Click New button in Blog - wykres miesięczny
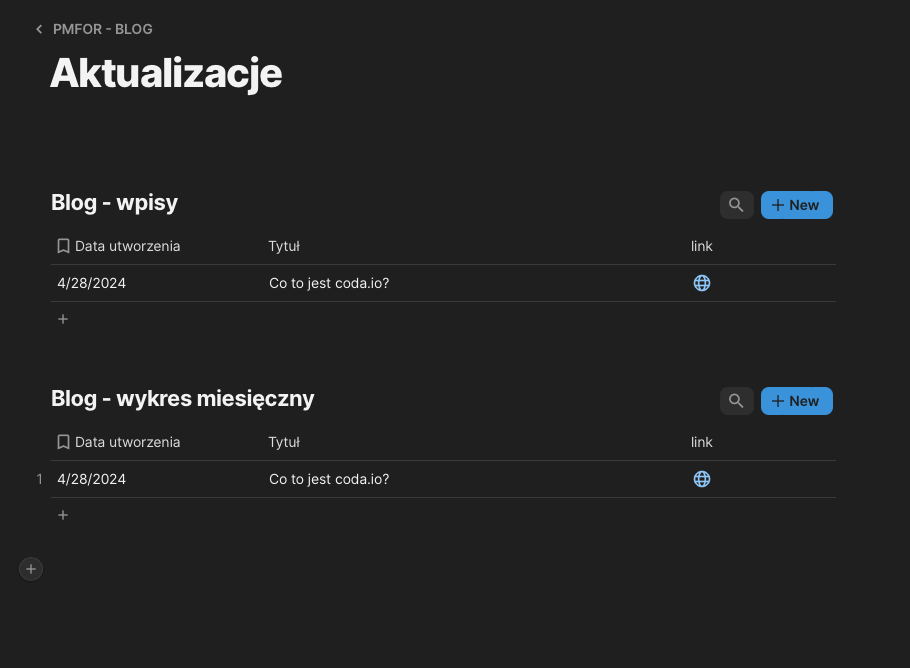Screen dimensions: 910x668 click(796, 401)
